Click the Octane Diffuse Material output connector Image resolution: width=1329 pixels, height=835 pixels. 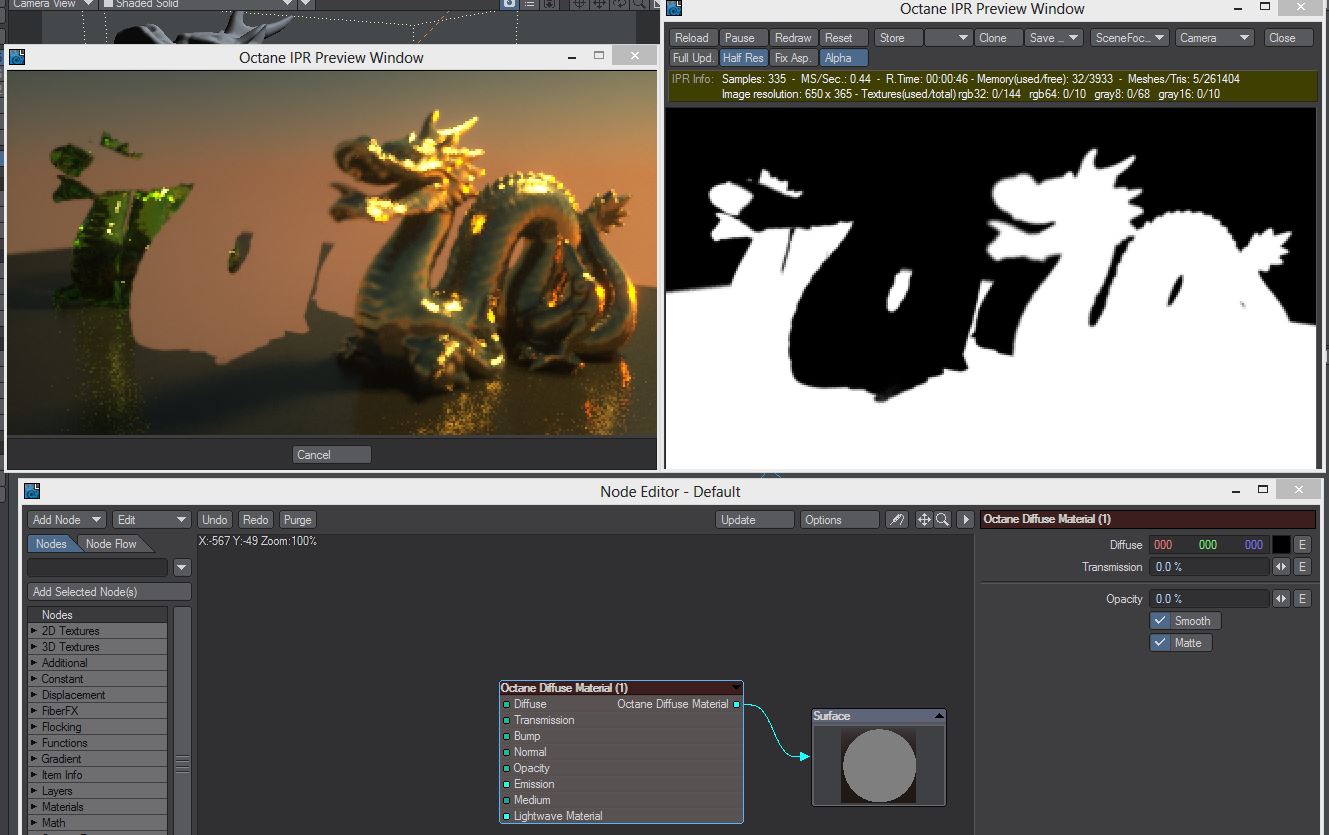pyautogui.click(x=737, y=704)
